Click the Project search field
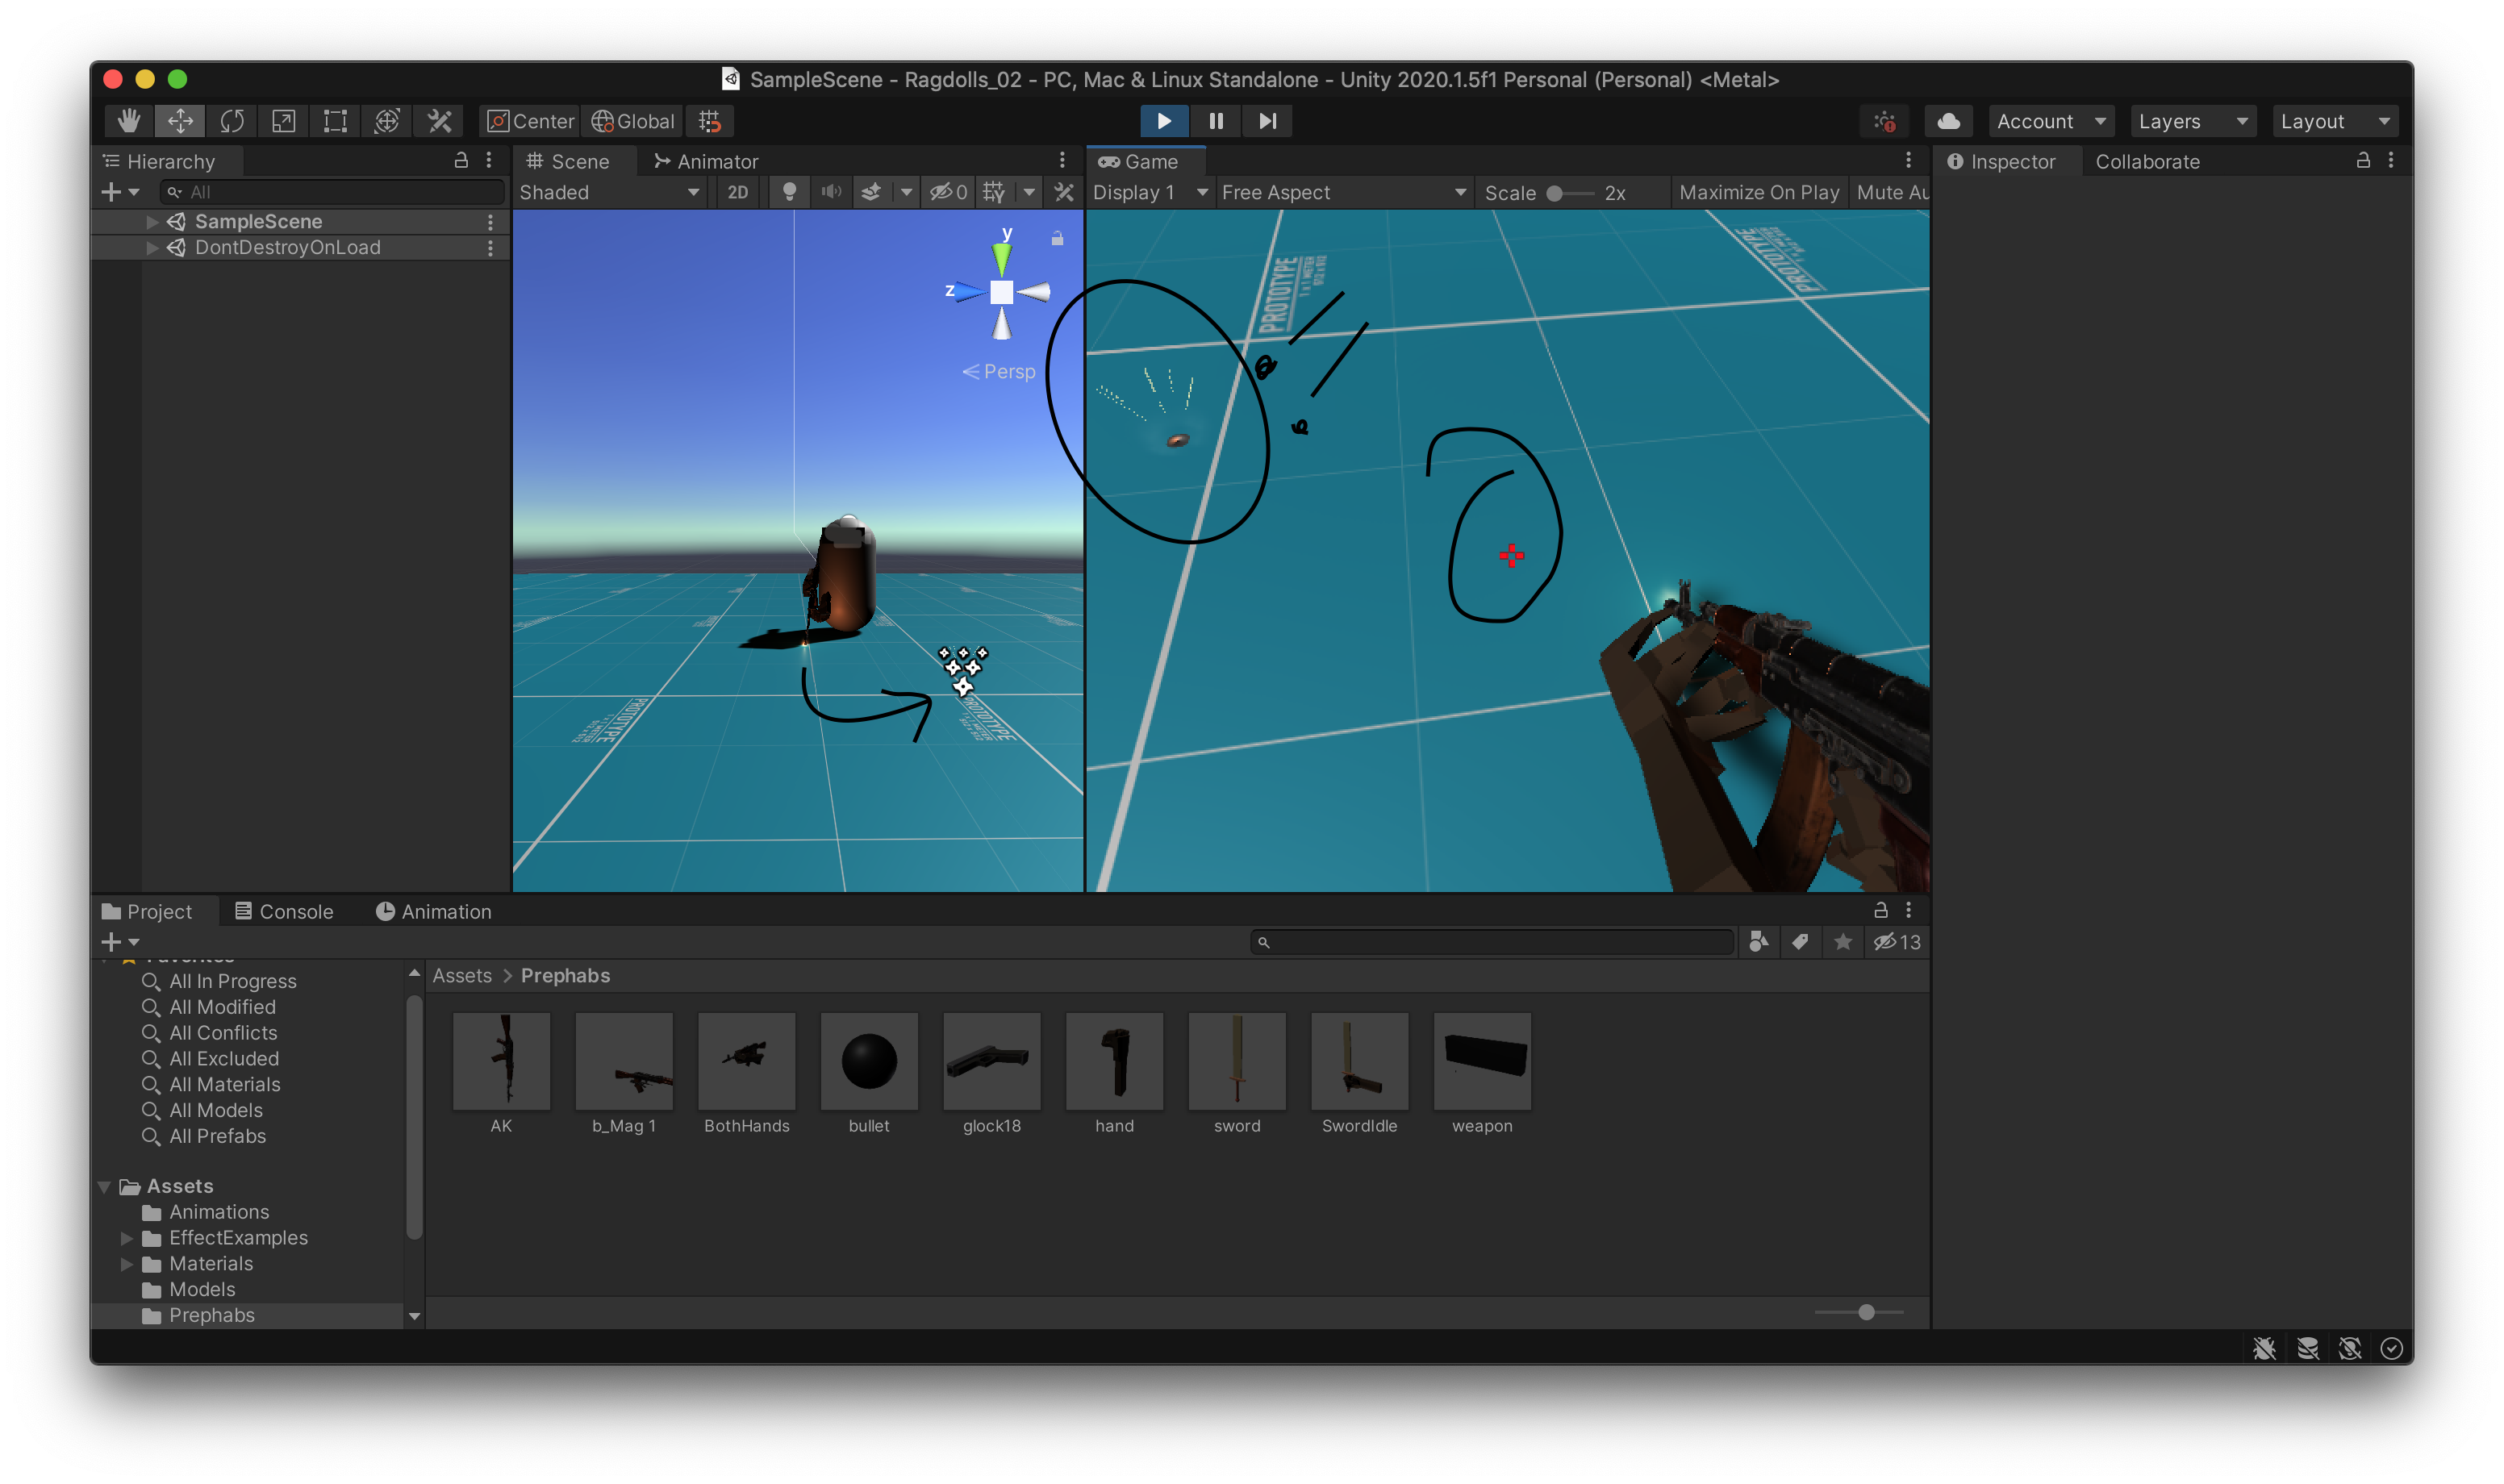2504x1484 pixels. click(1492, 942)
